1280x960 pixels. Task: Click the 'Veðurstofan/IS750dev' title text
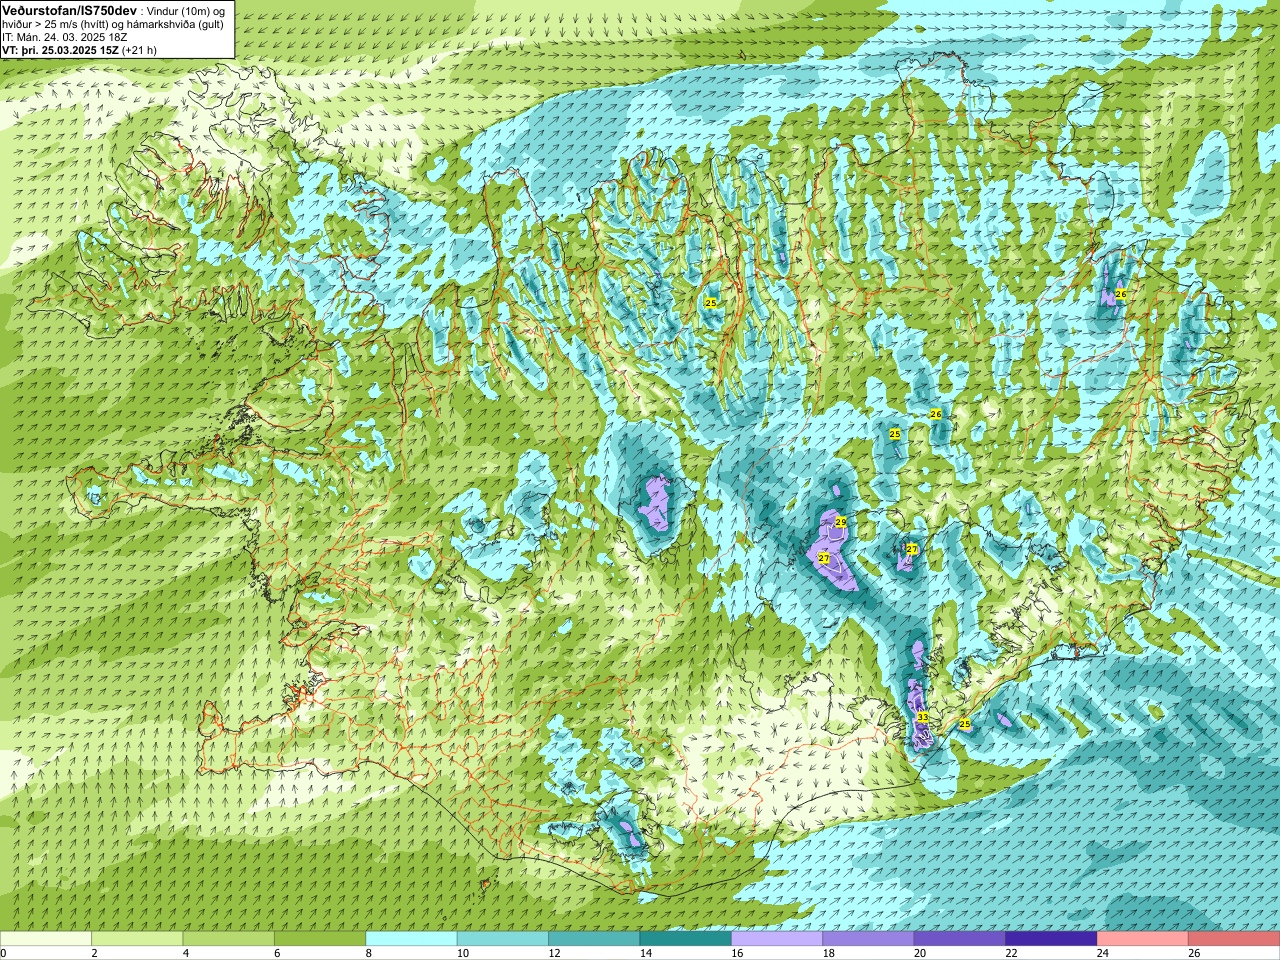69,9
